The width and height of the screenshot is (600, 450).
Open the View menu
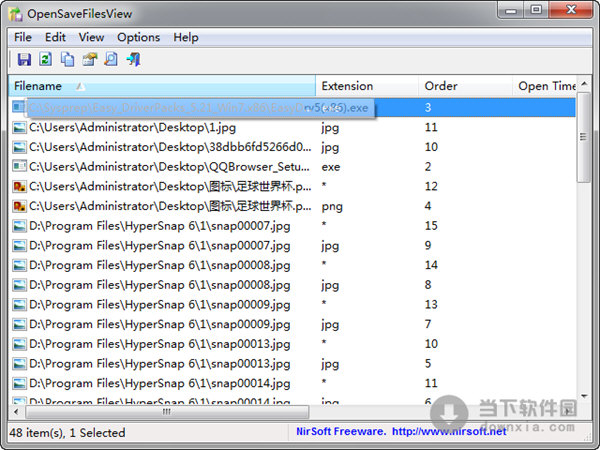point(91,38)
